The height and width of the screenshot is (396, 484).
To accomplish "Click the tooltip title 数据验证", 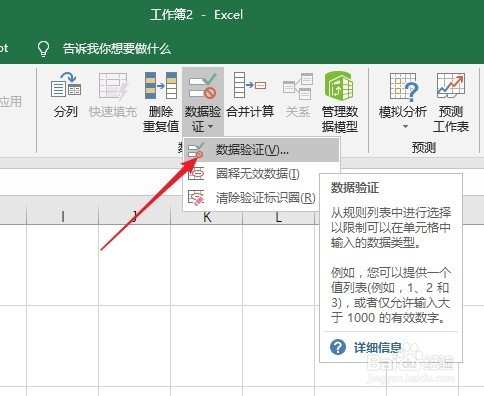I will click(355, 188).
